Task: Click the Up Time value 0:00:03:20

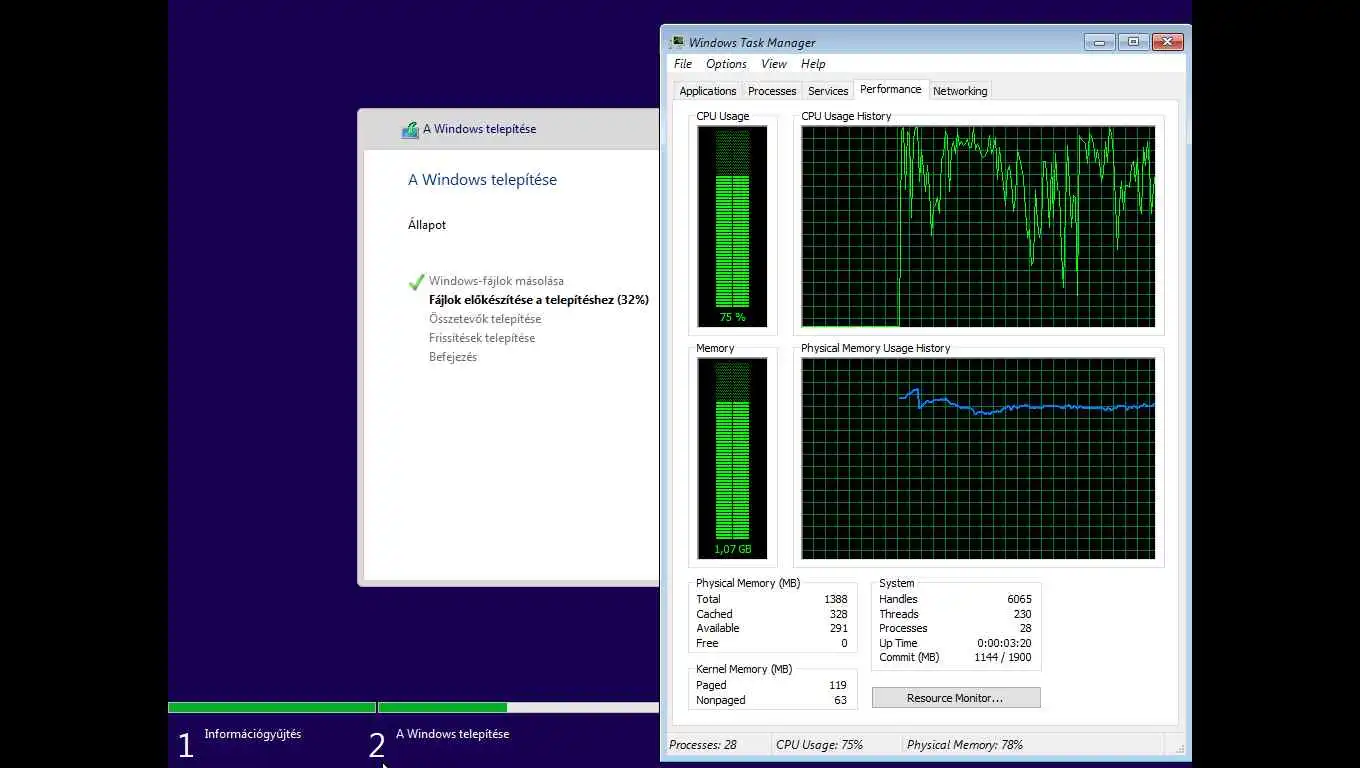Action: click(x=1004, y=643)
